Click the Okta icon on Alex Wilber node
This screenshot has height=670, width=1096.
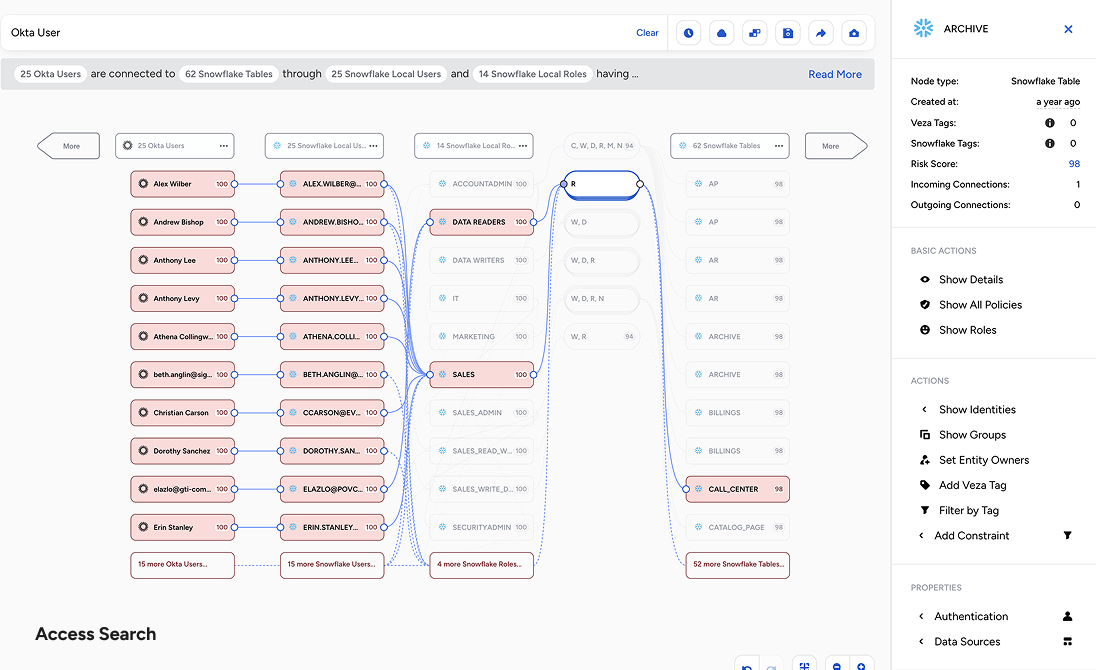143,184
